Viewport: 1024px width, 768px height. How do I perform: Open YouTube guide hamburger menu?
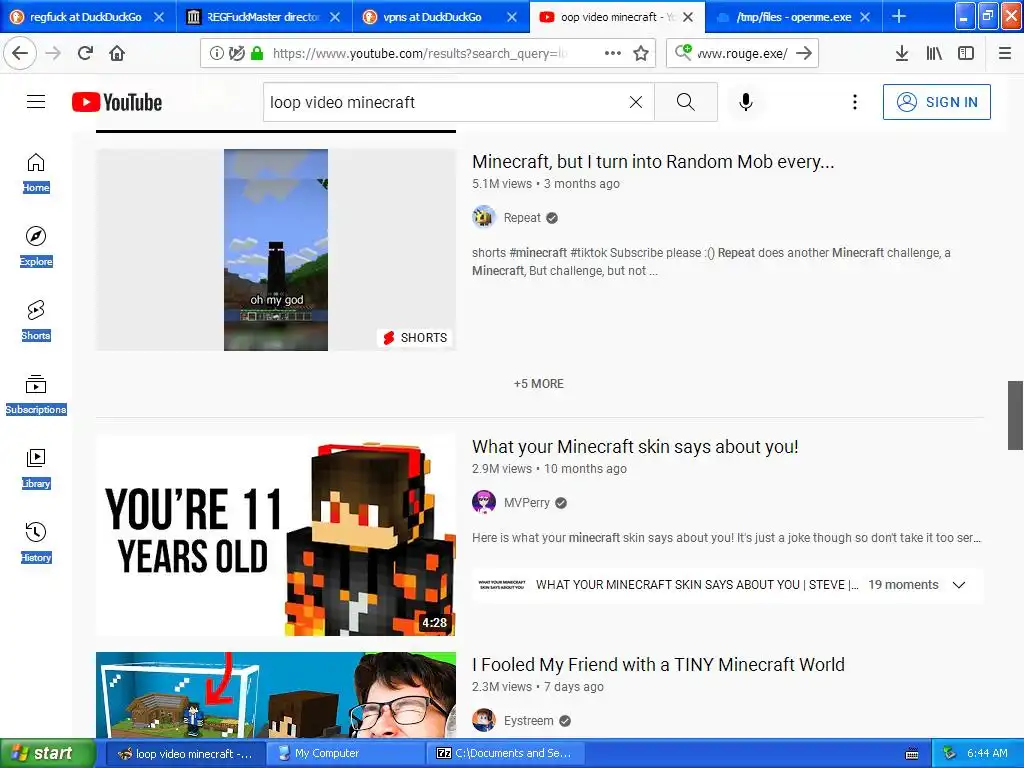click(x=36, y=102)
